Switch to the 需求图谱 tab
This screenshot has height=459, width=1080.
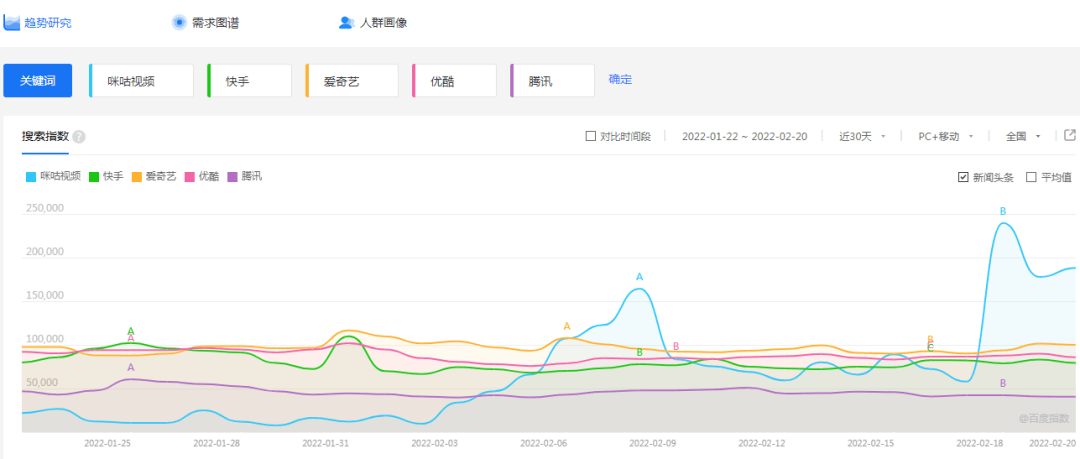point(216,23)
